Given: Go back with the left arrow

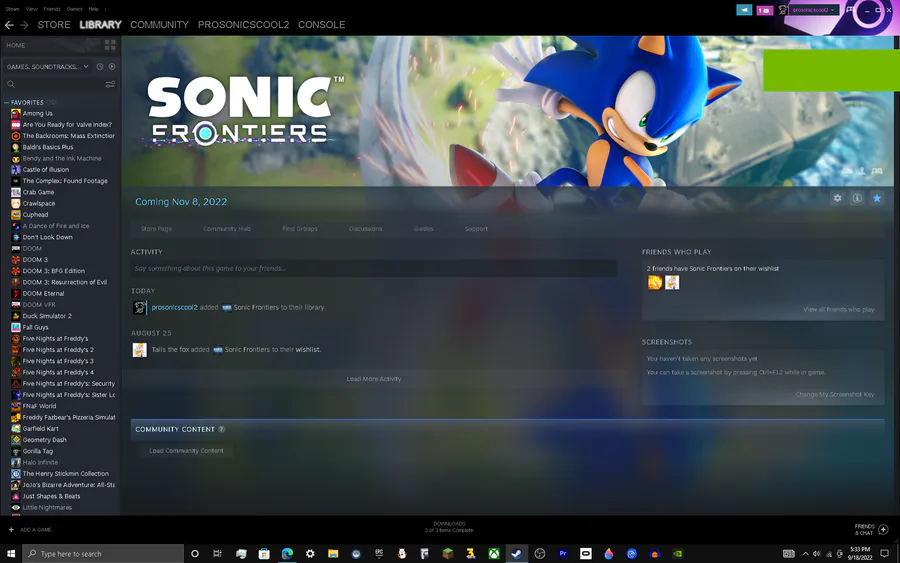Looking at the screenshot, I should click(9, 25).
